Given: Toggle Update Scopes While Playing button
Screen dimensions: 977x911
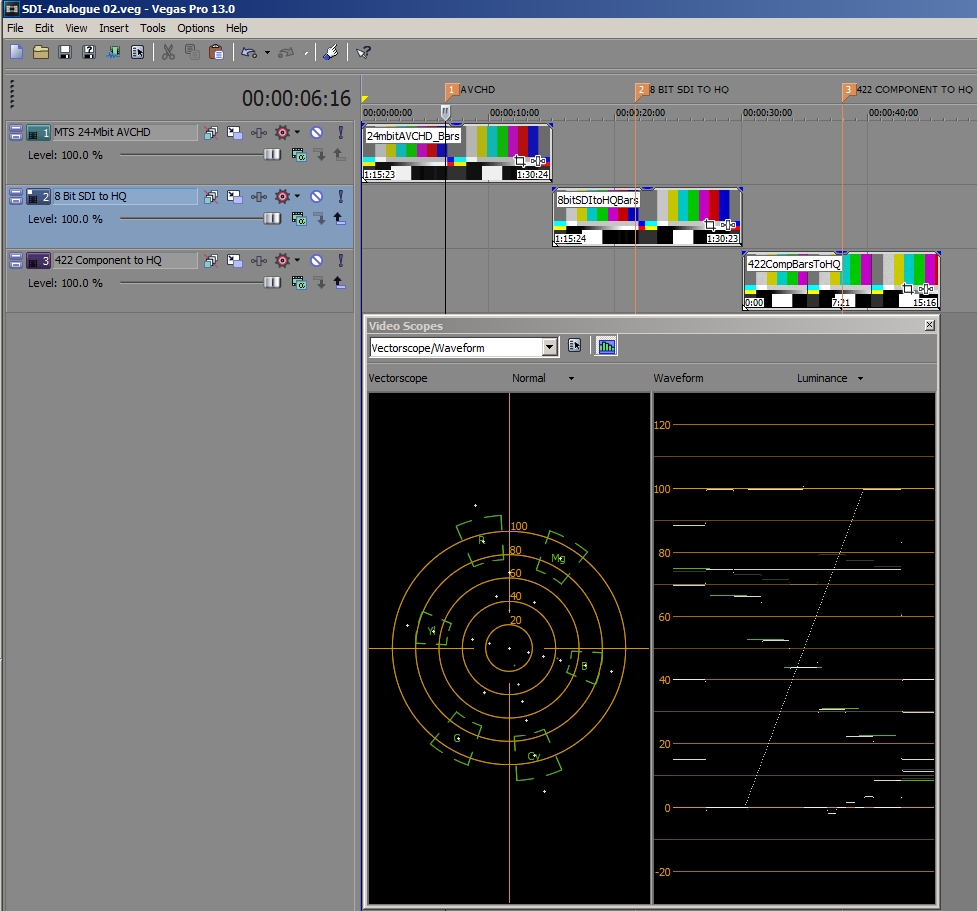Looking at the screenshot, I should click(x=606, y=346).
